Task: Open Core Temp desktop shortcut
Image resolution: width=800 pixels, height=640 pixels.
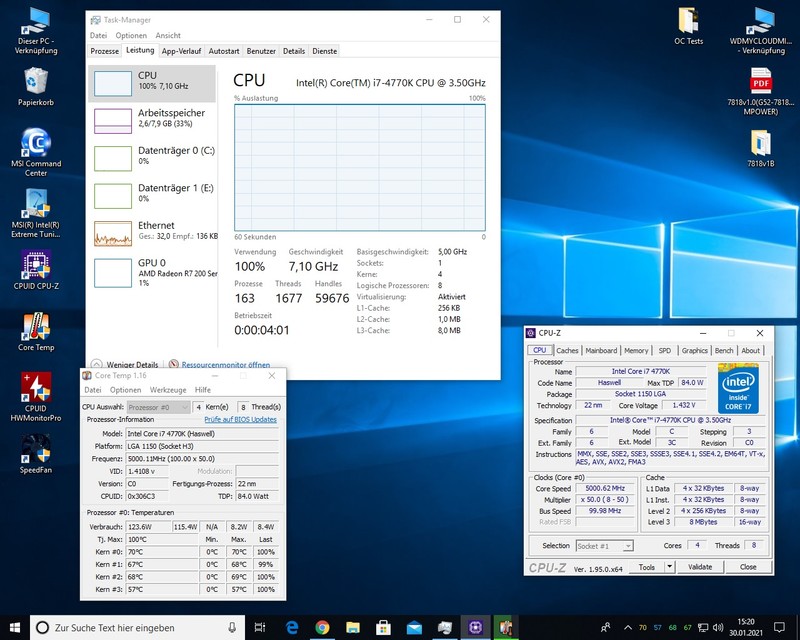Action: (36, 332)
